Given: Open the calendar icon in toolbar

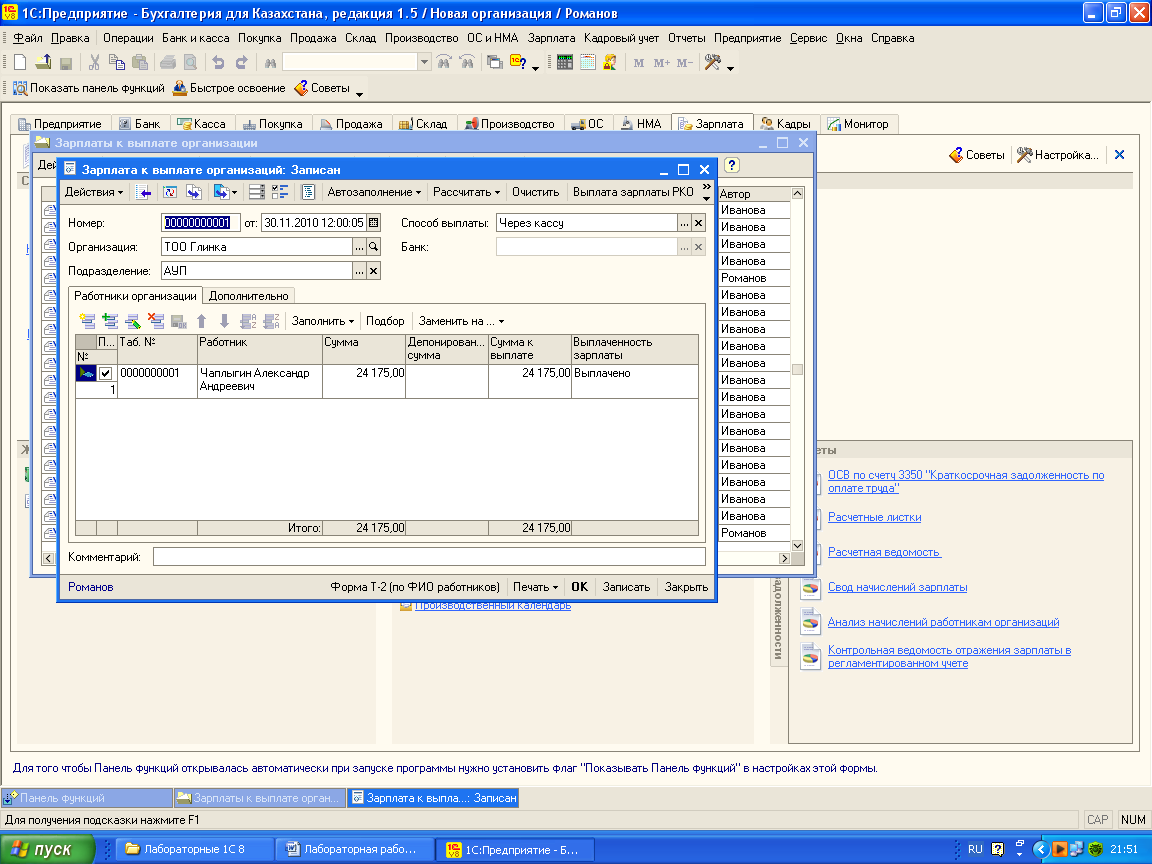Looking at the screenshot, I should (x=587, y=62).
